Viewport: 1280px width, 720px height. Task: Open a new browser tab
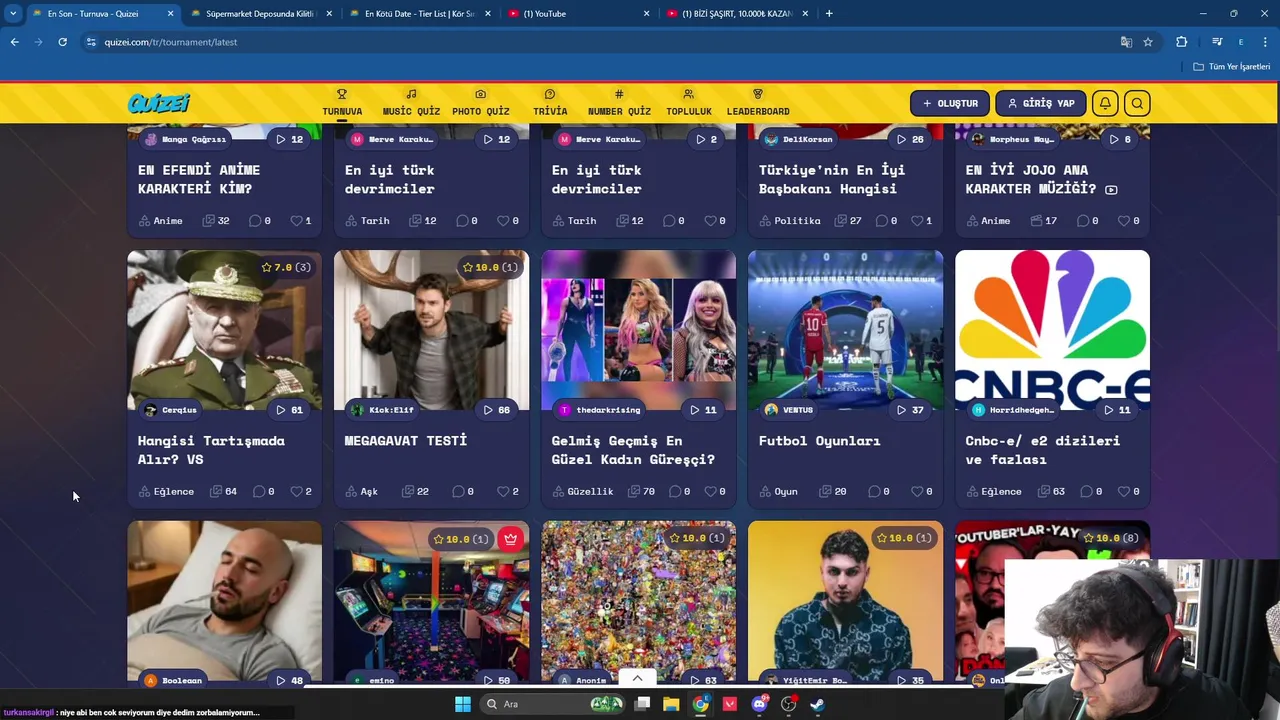click(x=829, y=14)
